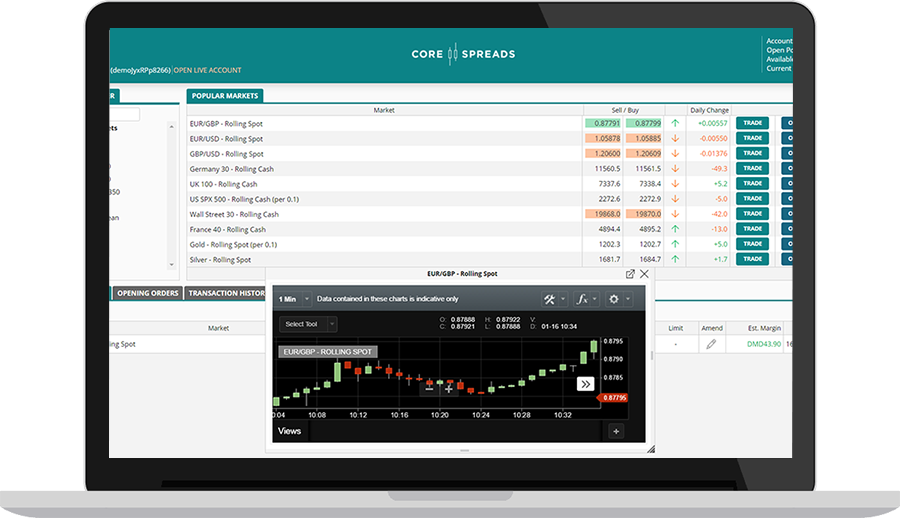Click TRADE button for US SPX 500

tap(752, 198)
